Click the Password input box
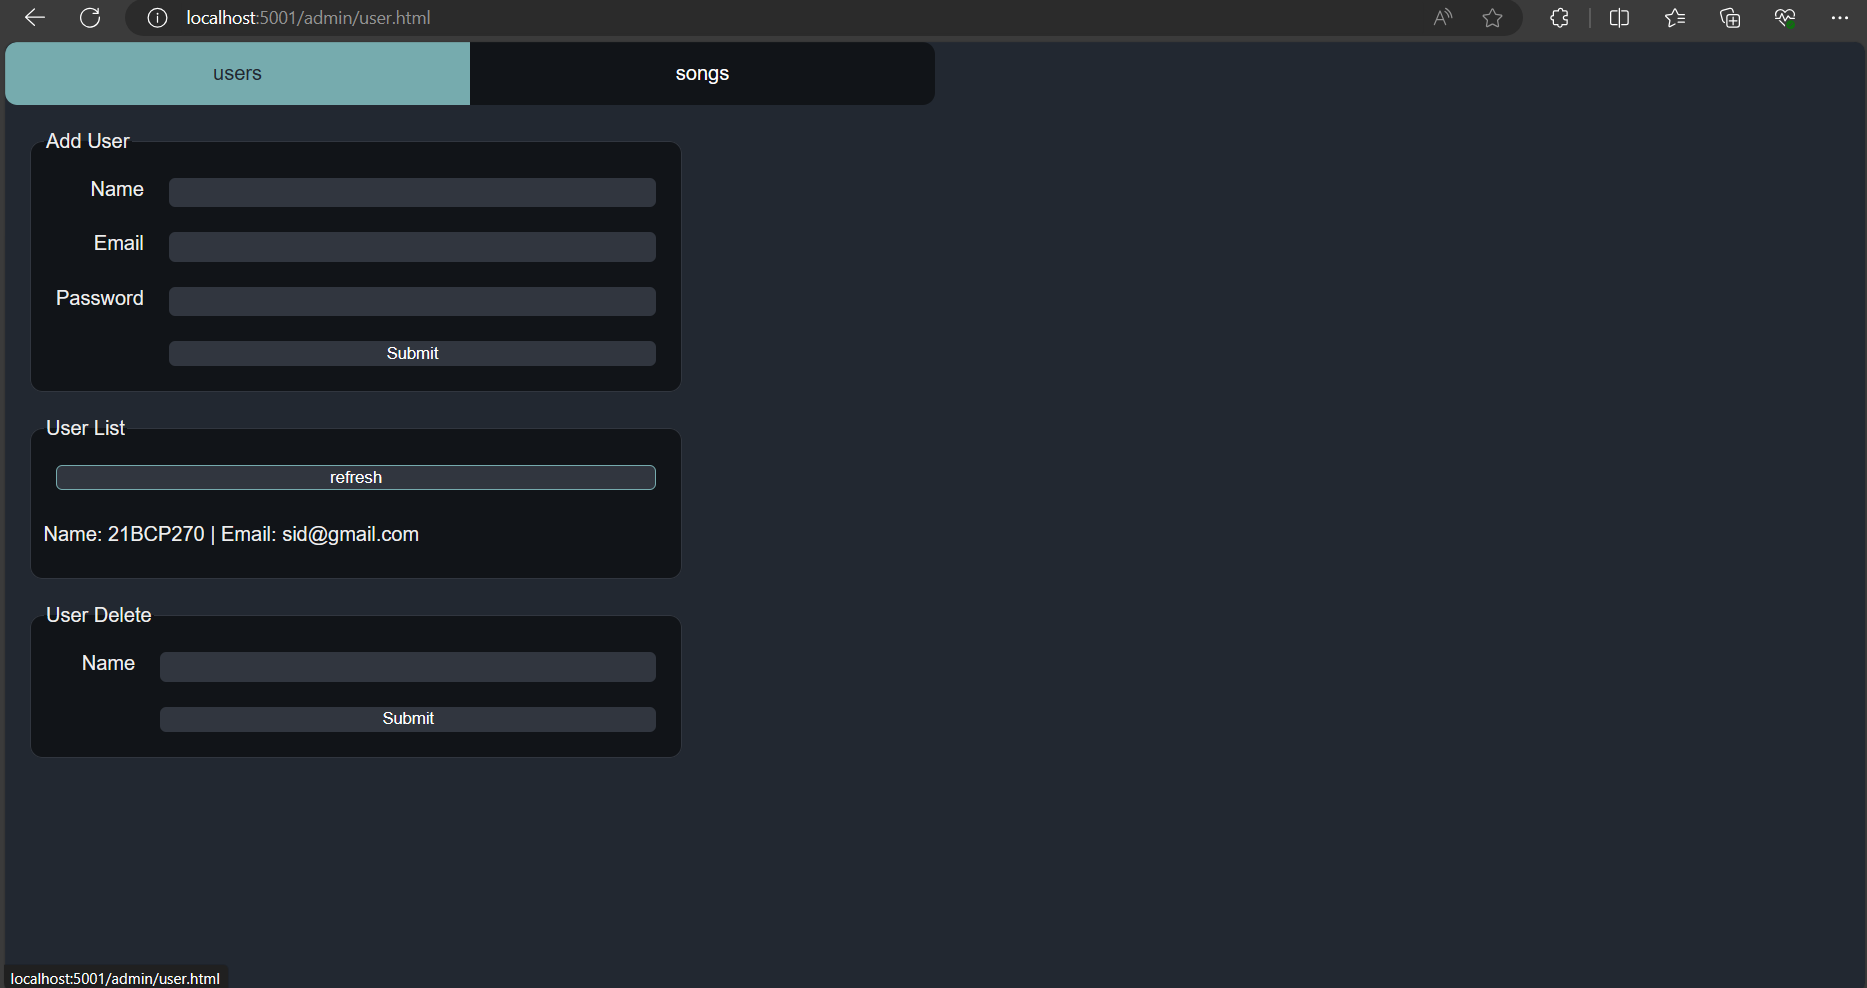Viewport: 1867px width, 988px height. [x=411, y=301]
